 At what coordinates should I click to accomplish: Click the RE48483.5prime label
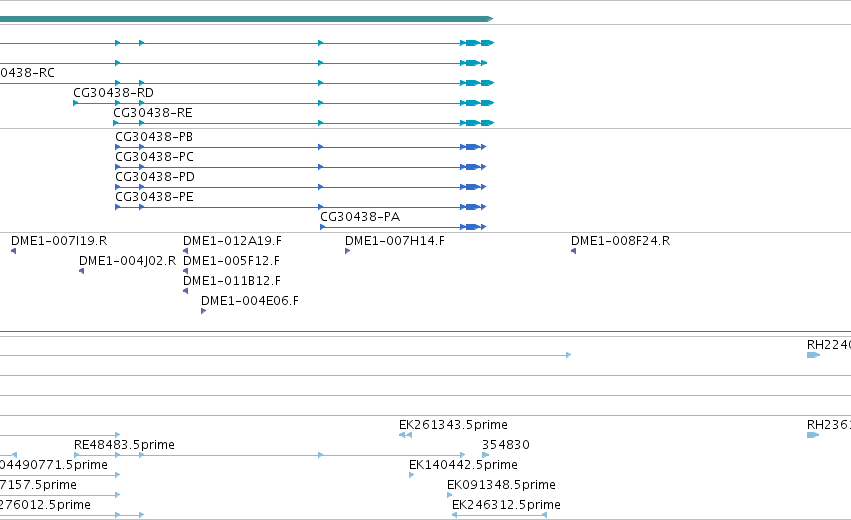(124, 445)
